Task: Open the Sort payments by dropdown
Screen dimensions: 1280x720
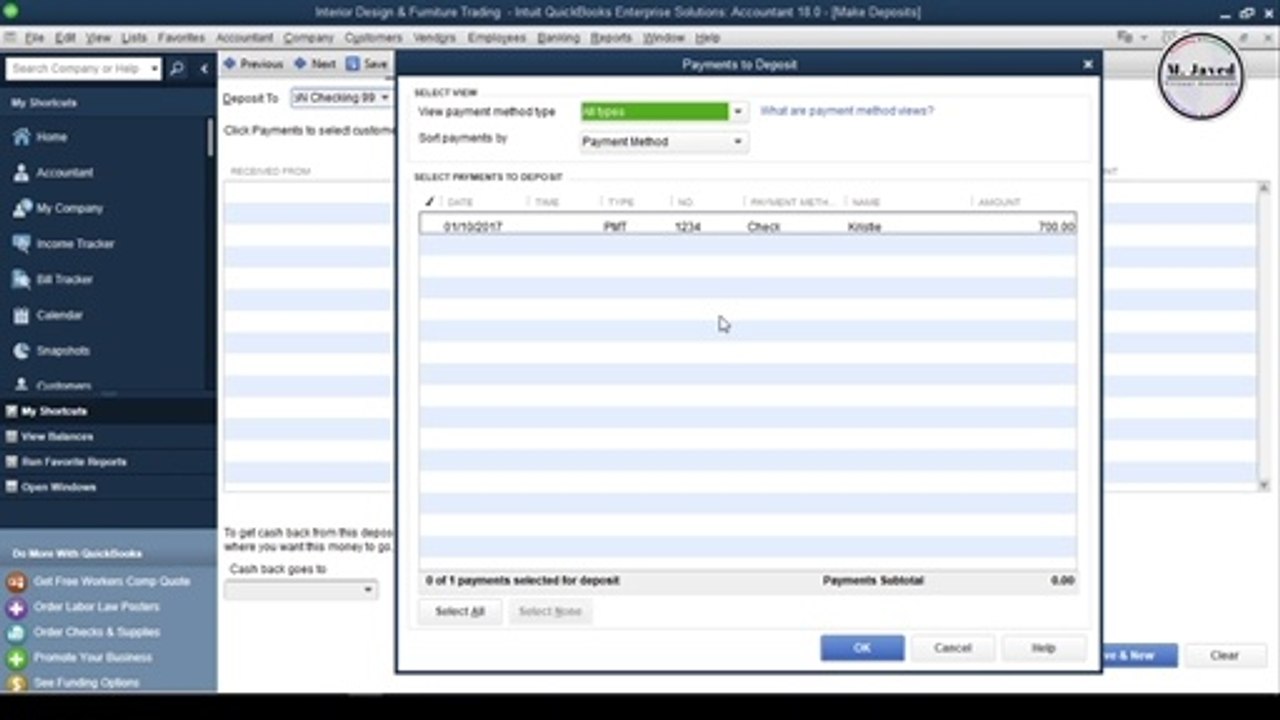Action: pyautogui.click(x=738, y=142)
